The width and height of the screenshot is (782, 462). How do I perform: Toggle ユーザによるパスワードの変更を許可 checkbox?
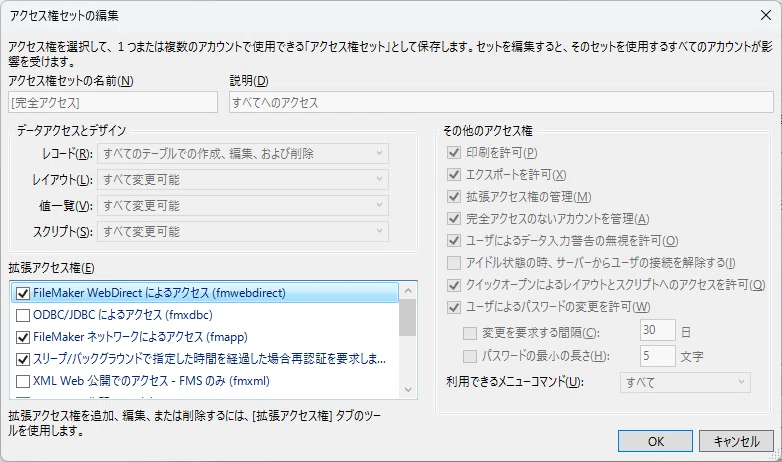[x=454, y=307]
